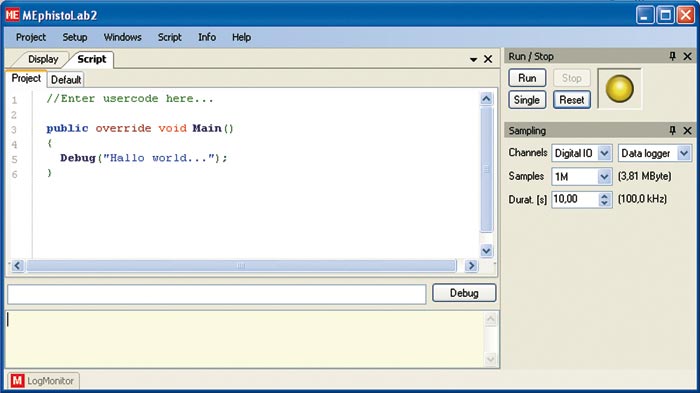
Task: Close the Run / Stop panel
Action: 688,56
